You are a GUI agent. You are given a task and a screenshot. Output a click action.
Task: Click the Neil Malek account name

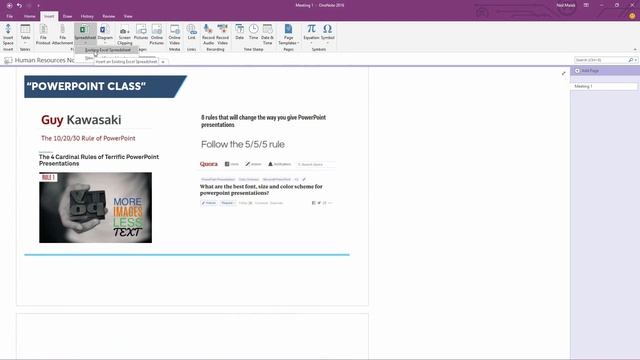coord(565,5)
